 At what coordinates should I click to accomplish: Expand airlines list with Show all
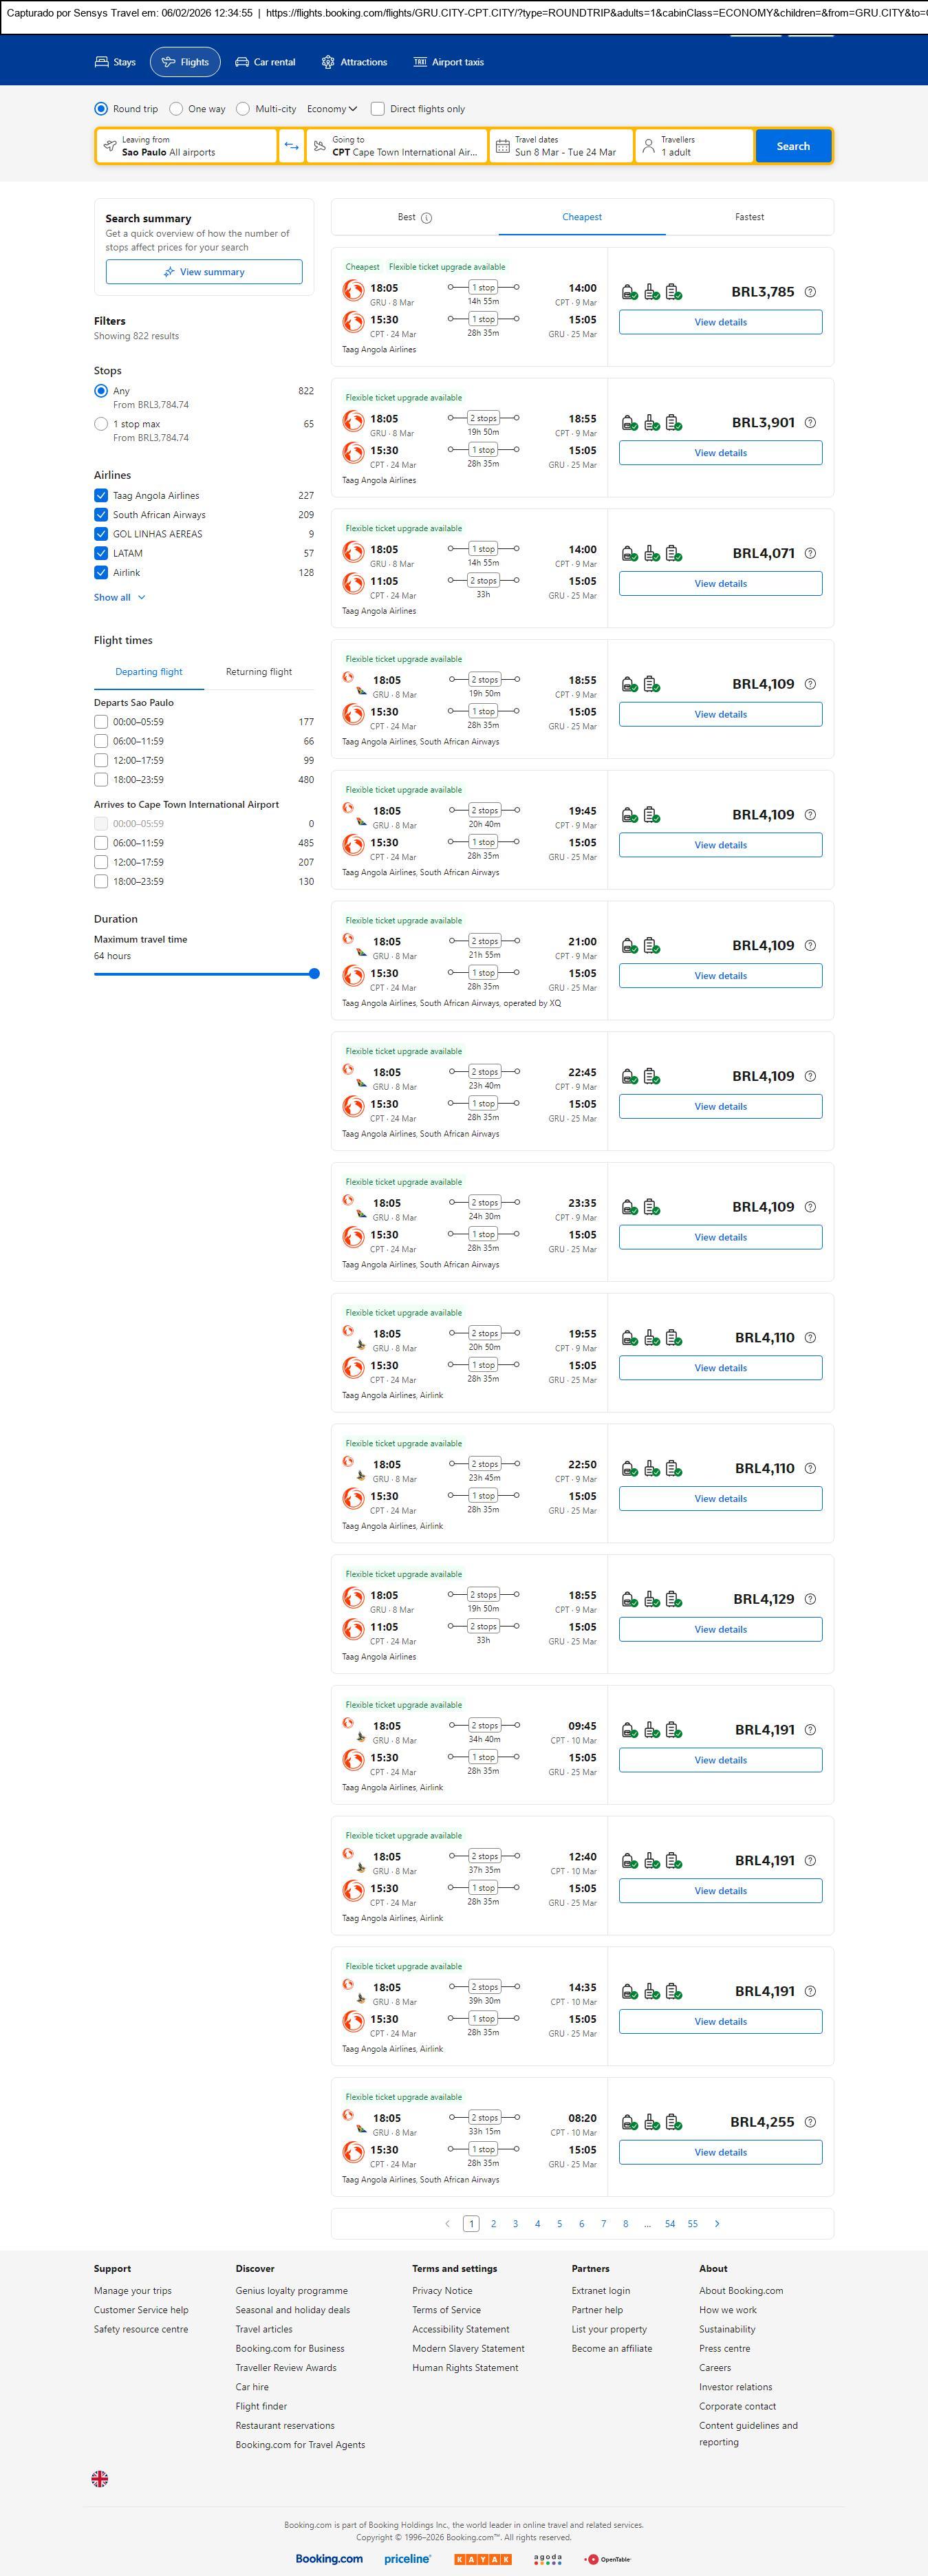119,597
